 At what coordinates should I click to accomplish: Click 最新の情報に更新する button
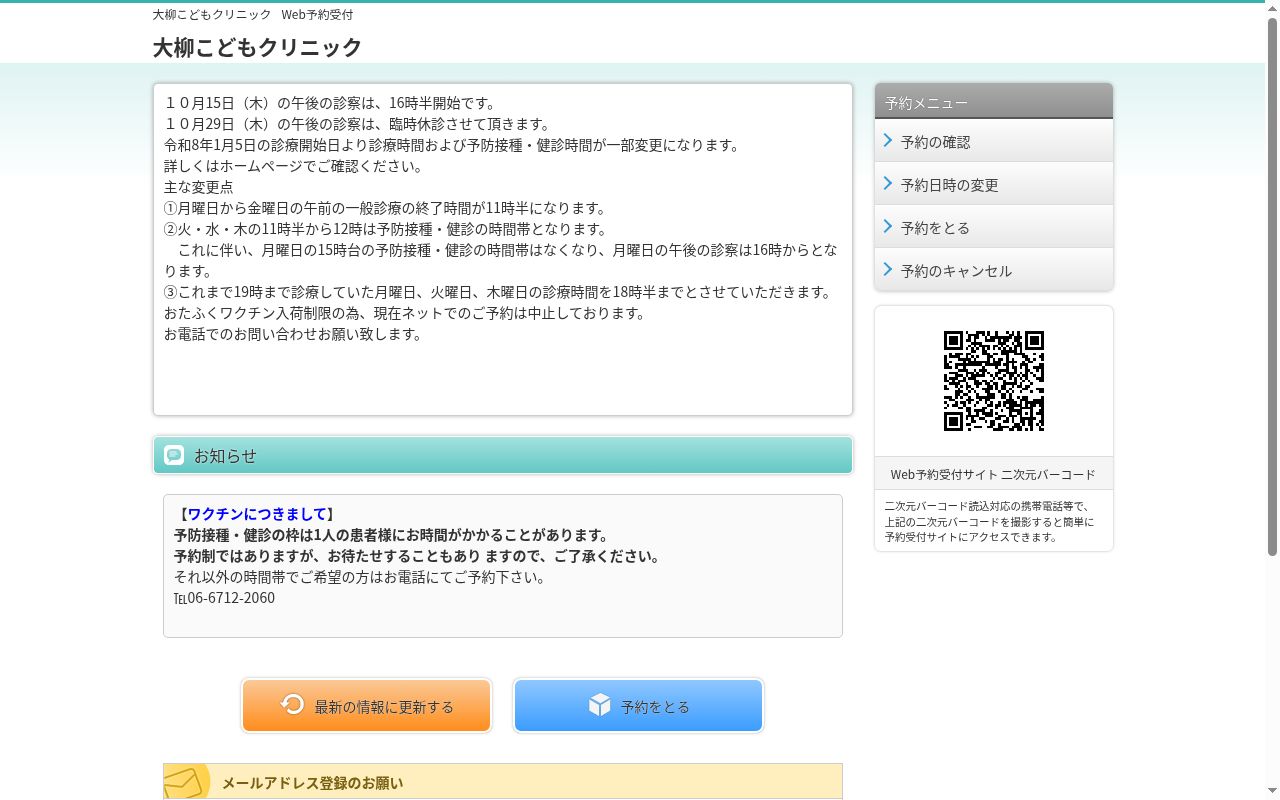[366, 706]
